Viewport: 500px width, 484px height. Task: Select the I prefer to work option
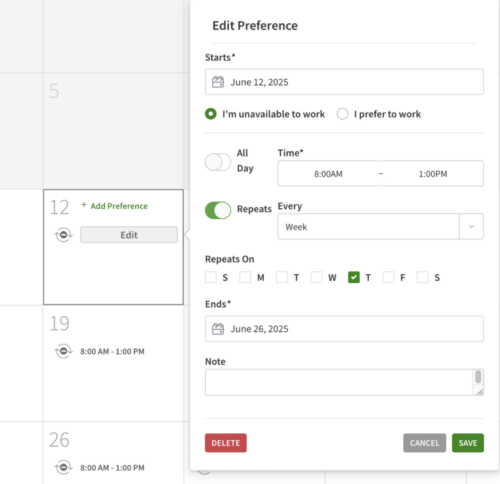(343, 114)
